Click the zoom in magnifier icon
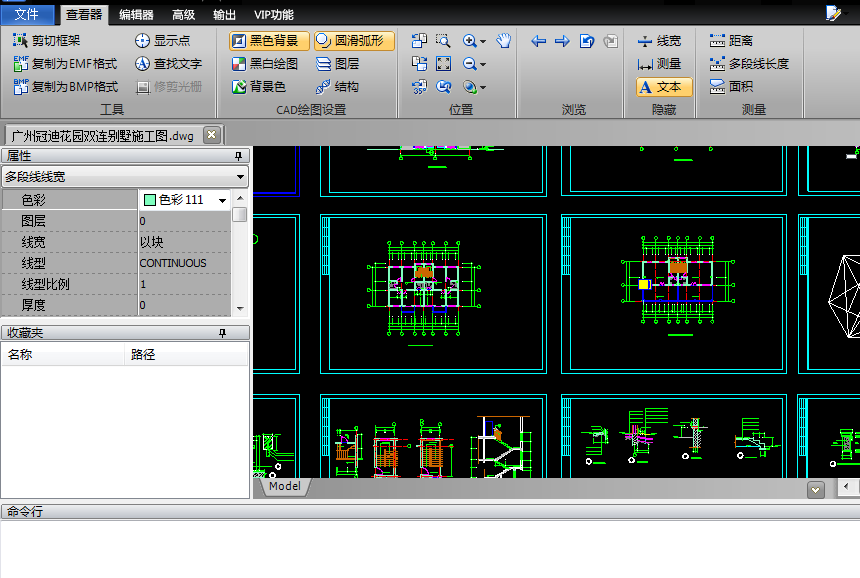 click(469, 41)
